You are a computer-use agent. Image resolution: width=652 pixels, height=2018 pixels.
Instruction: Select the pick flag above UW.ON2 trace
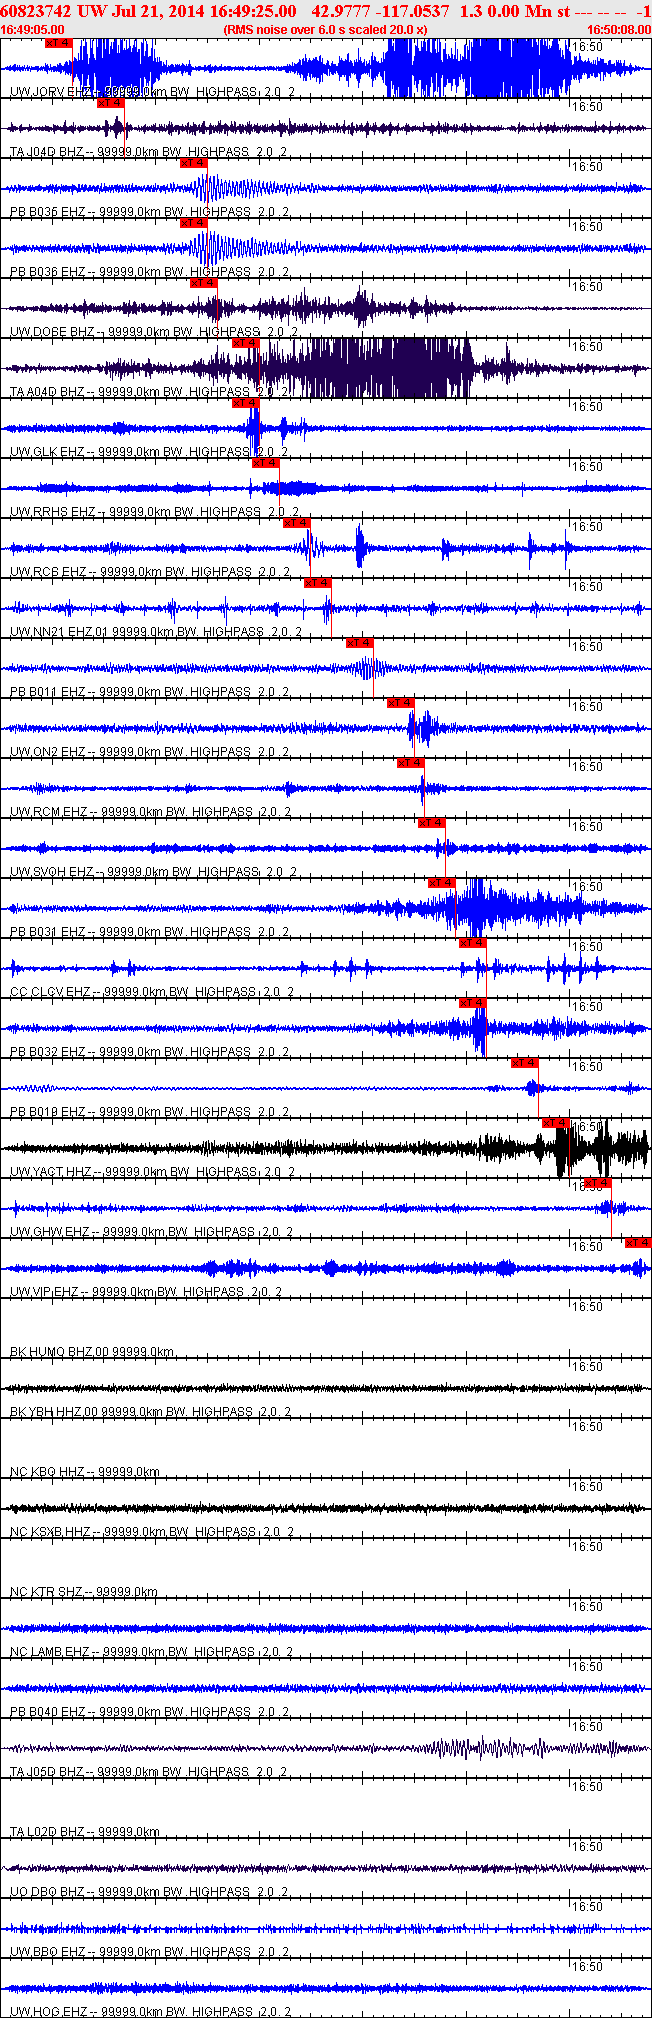[400, 703]
